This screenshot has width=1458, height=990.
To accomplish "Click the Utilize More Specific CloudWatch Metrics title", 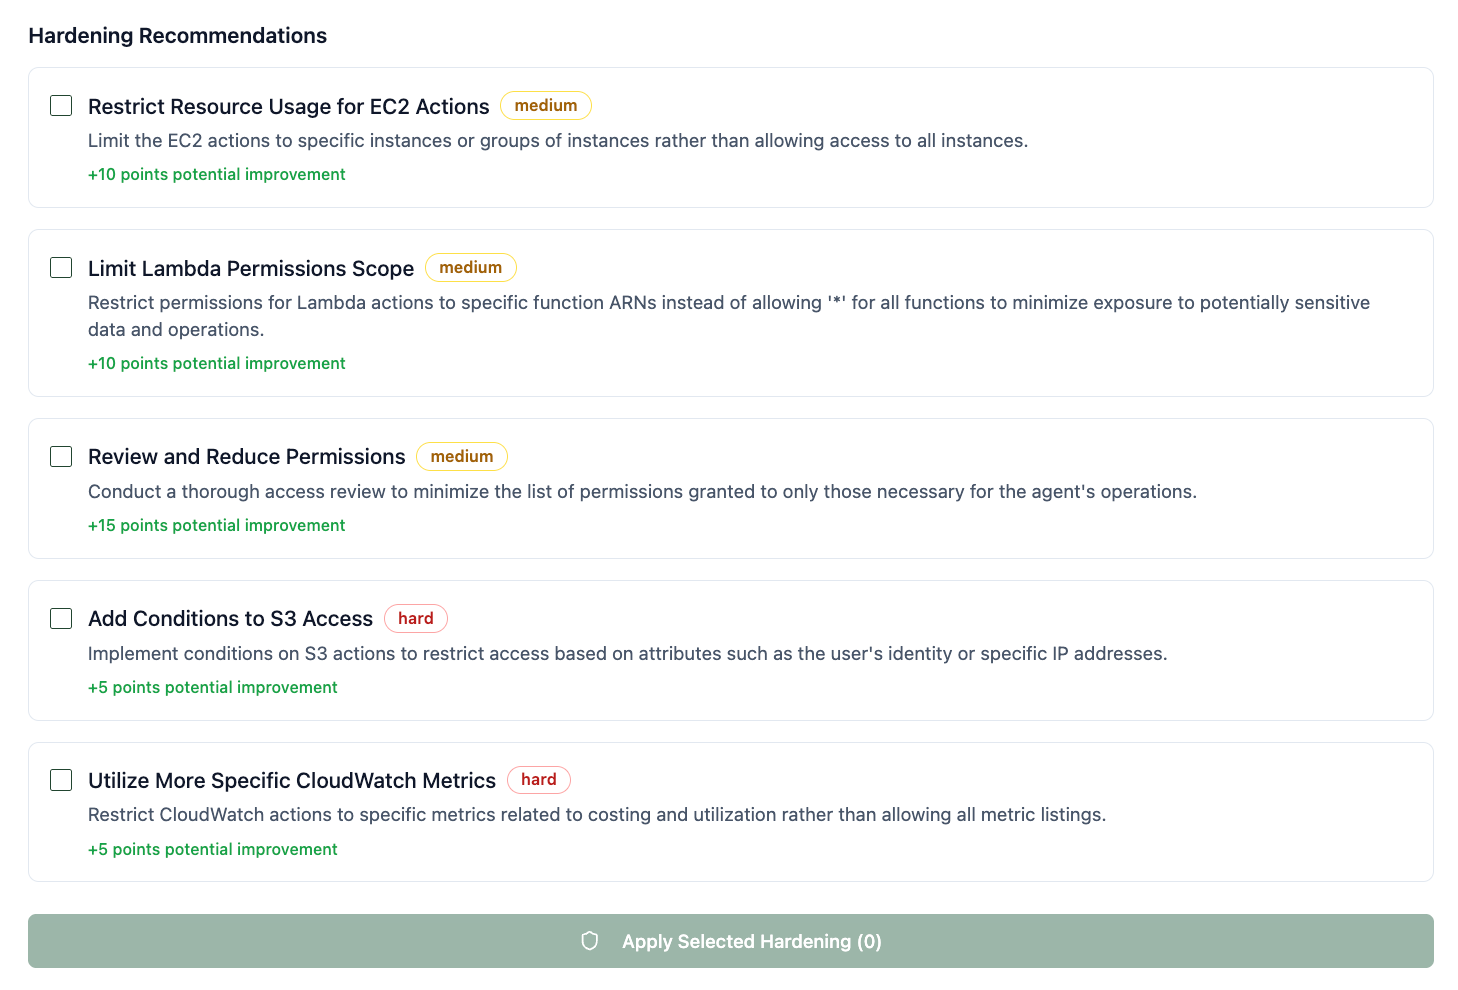I will click(292, 781).
